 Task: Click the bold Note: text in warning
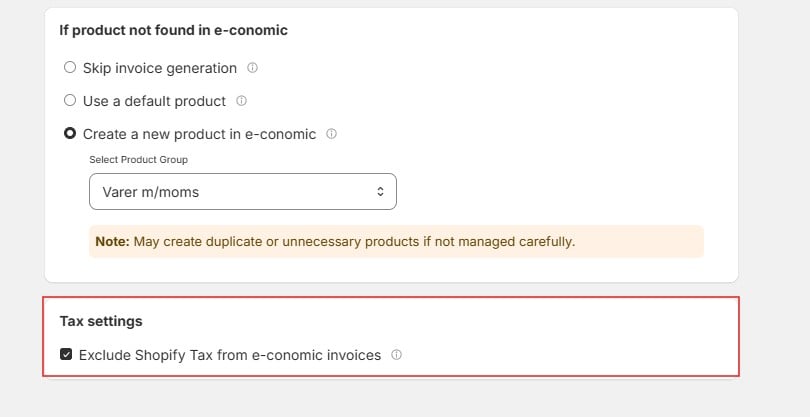(x=113, y=241)
